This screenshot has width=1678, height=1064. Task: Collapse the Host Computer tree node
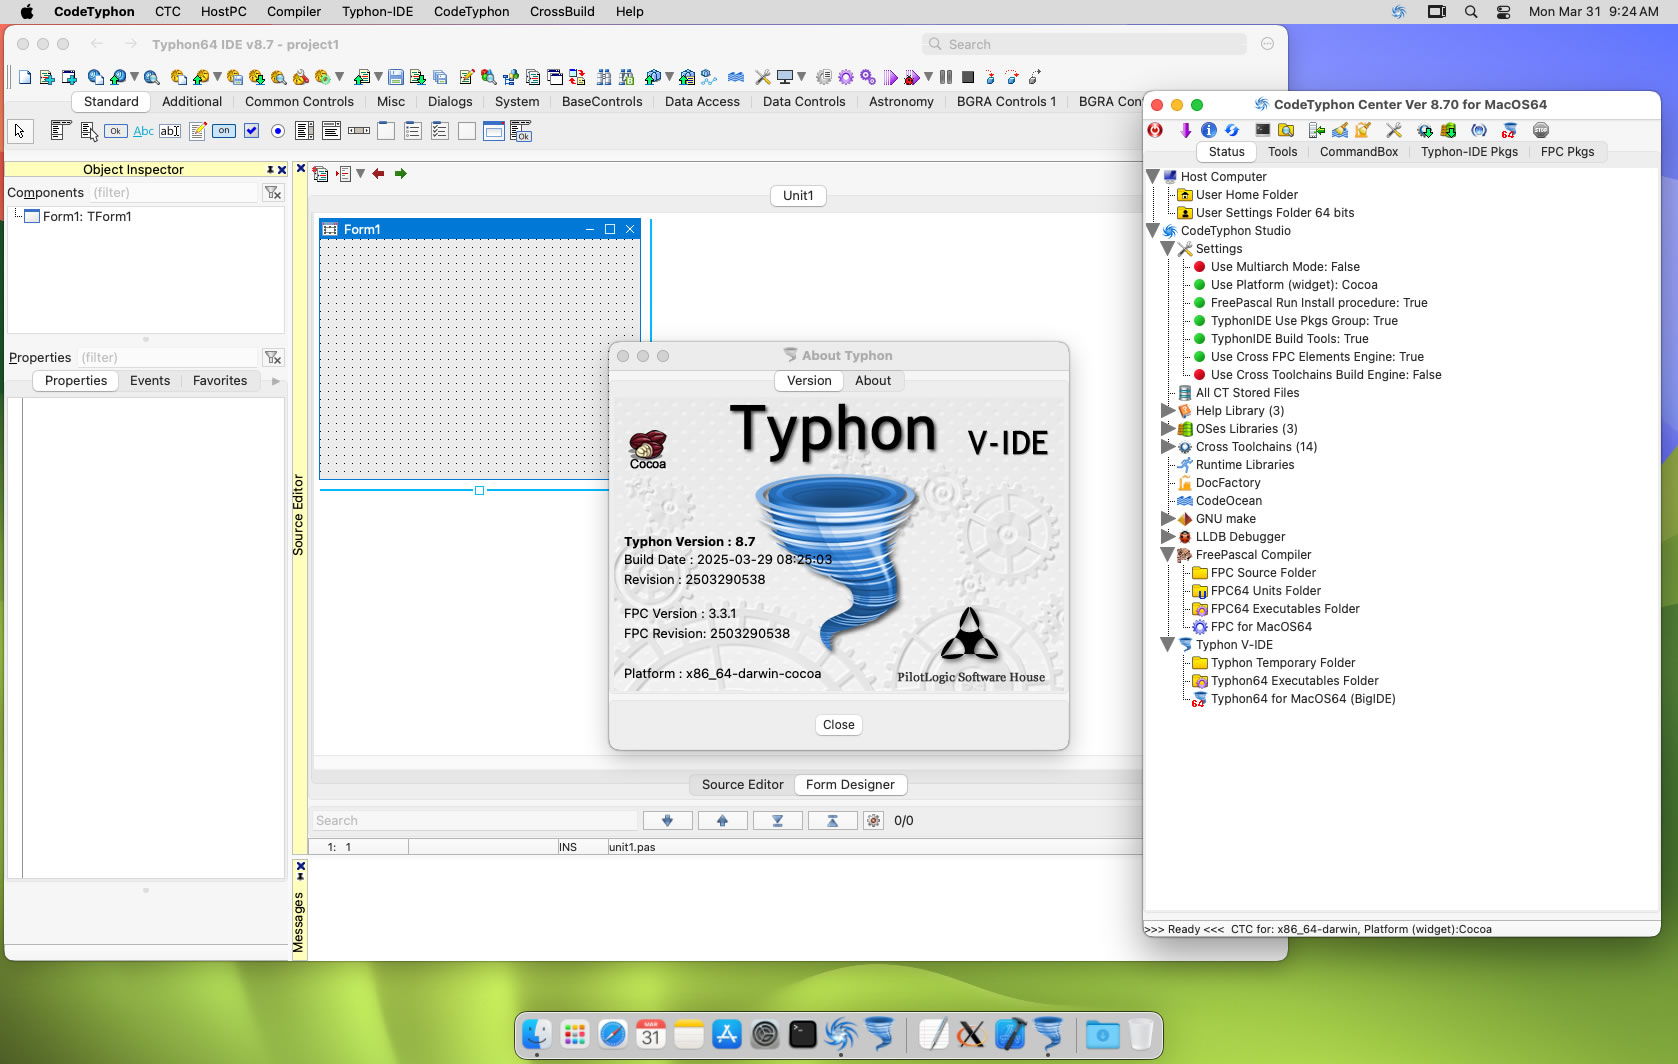tap(1153, 177)
